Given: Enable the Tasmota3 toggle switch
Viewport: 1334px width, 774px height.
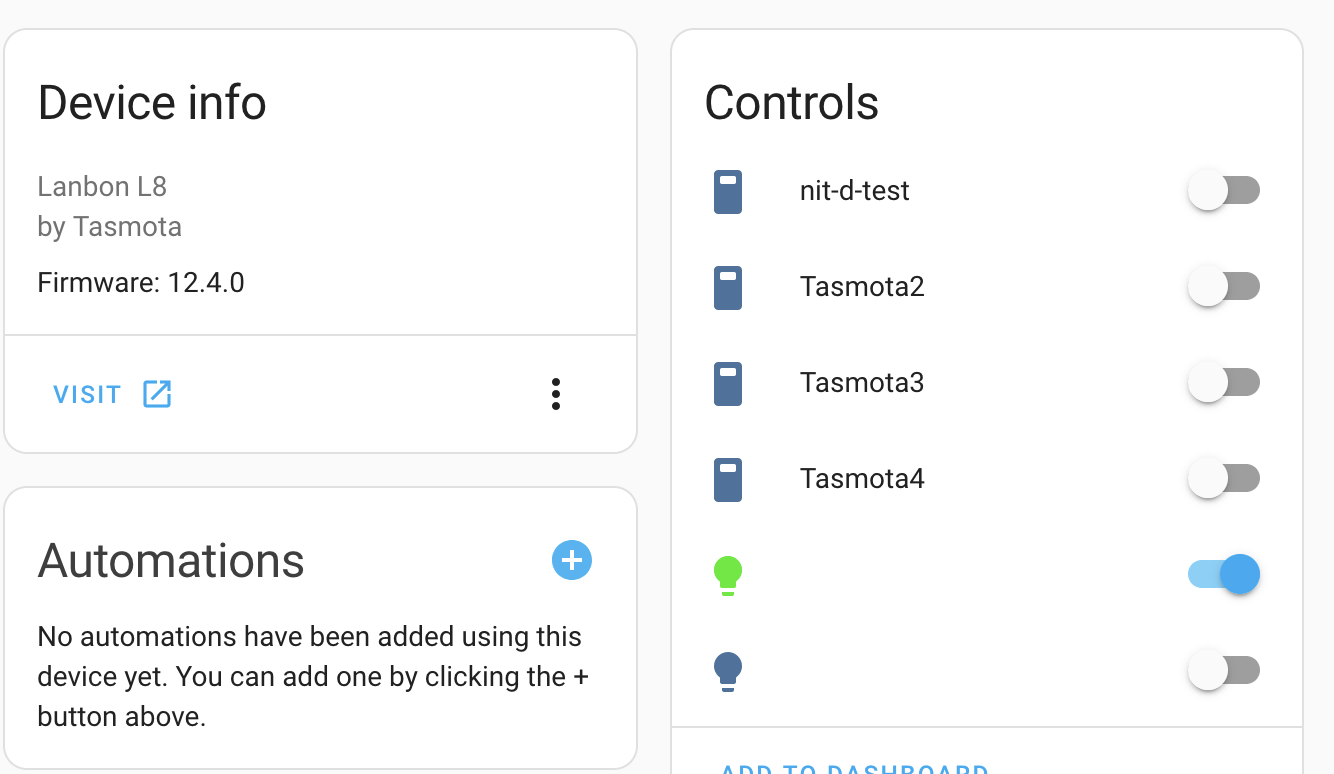Looking at the screenshot, I should pos(1224,382).
